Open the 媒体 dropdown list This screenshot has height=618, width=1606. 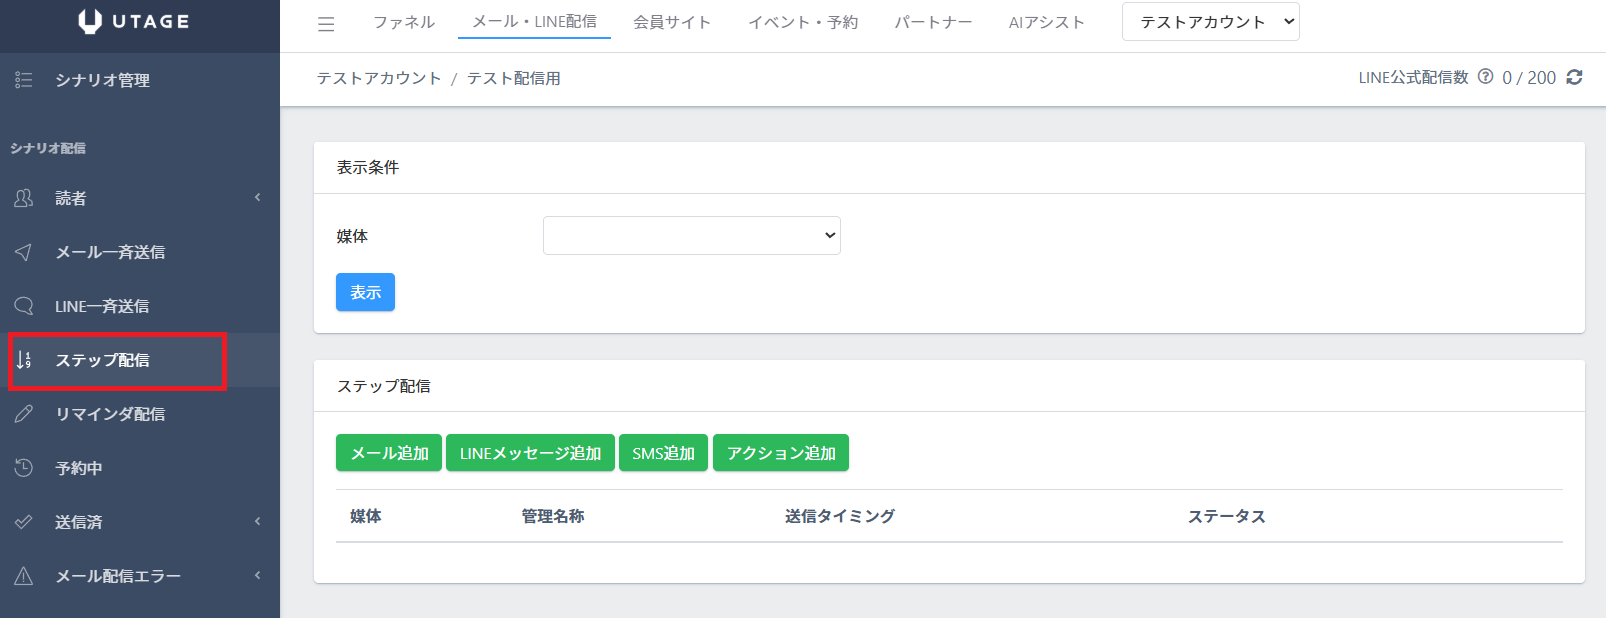pyautogui.click(x=691, y=236)
